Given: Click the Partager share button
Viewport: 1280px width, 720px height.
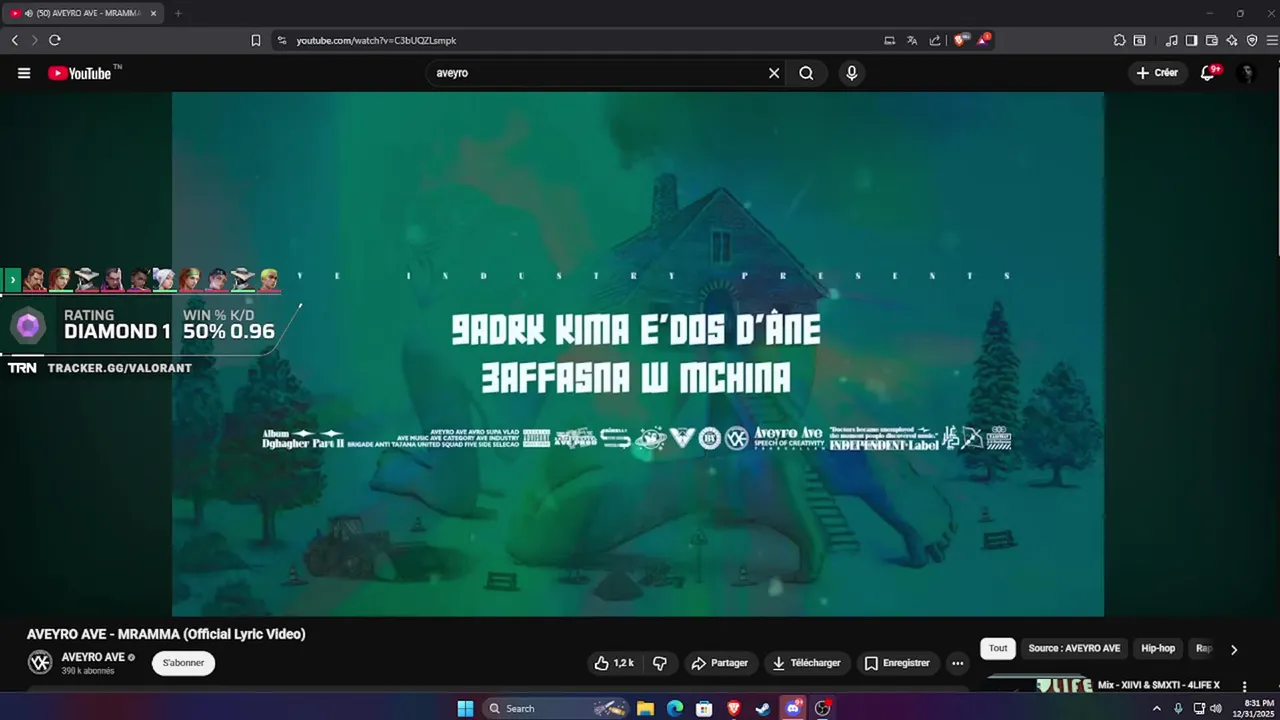Looking at the screenshot, I should (719, 663).
